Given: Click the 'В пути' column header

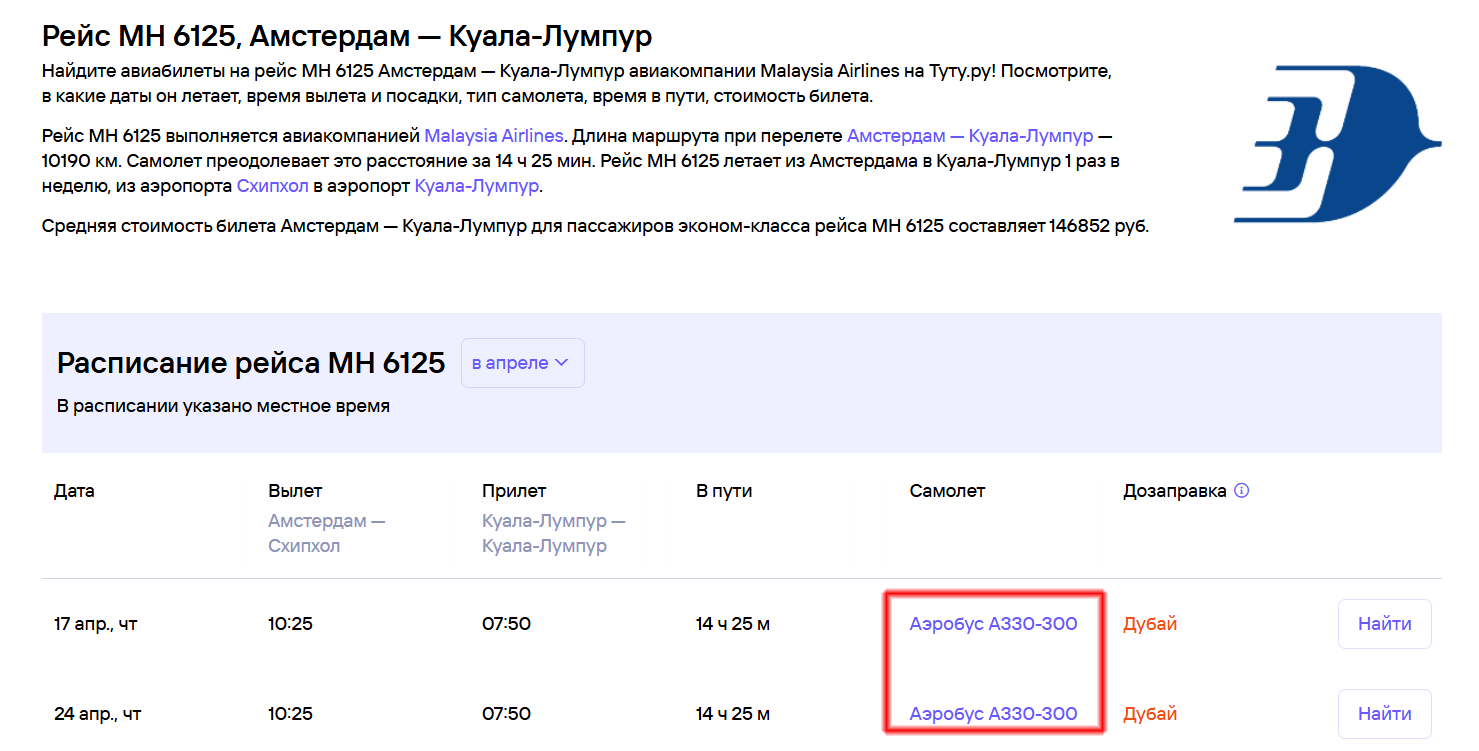Looking at the screenshot, I should (x=724, y=491).
